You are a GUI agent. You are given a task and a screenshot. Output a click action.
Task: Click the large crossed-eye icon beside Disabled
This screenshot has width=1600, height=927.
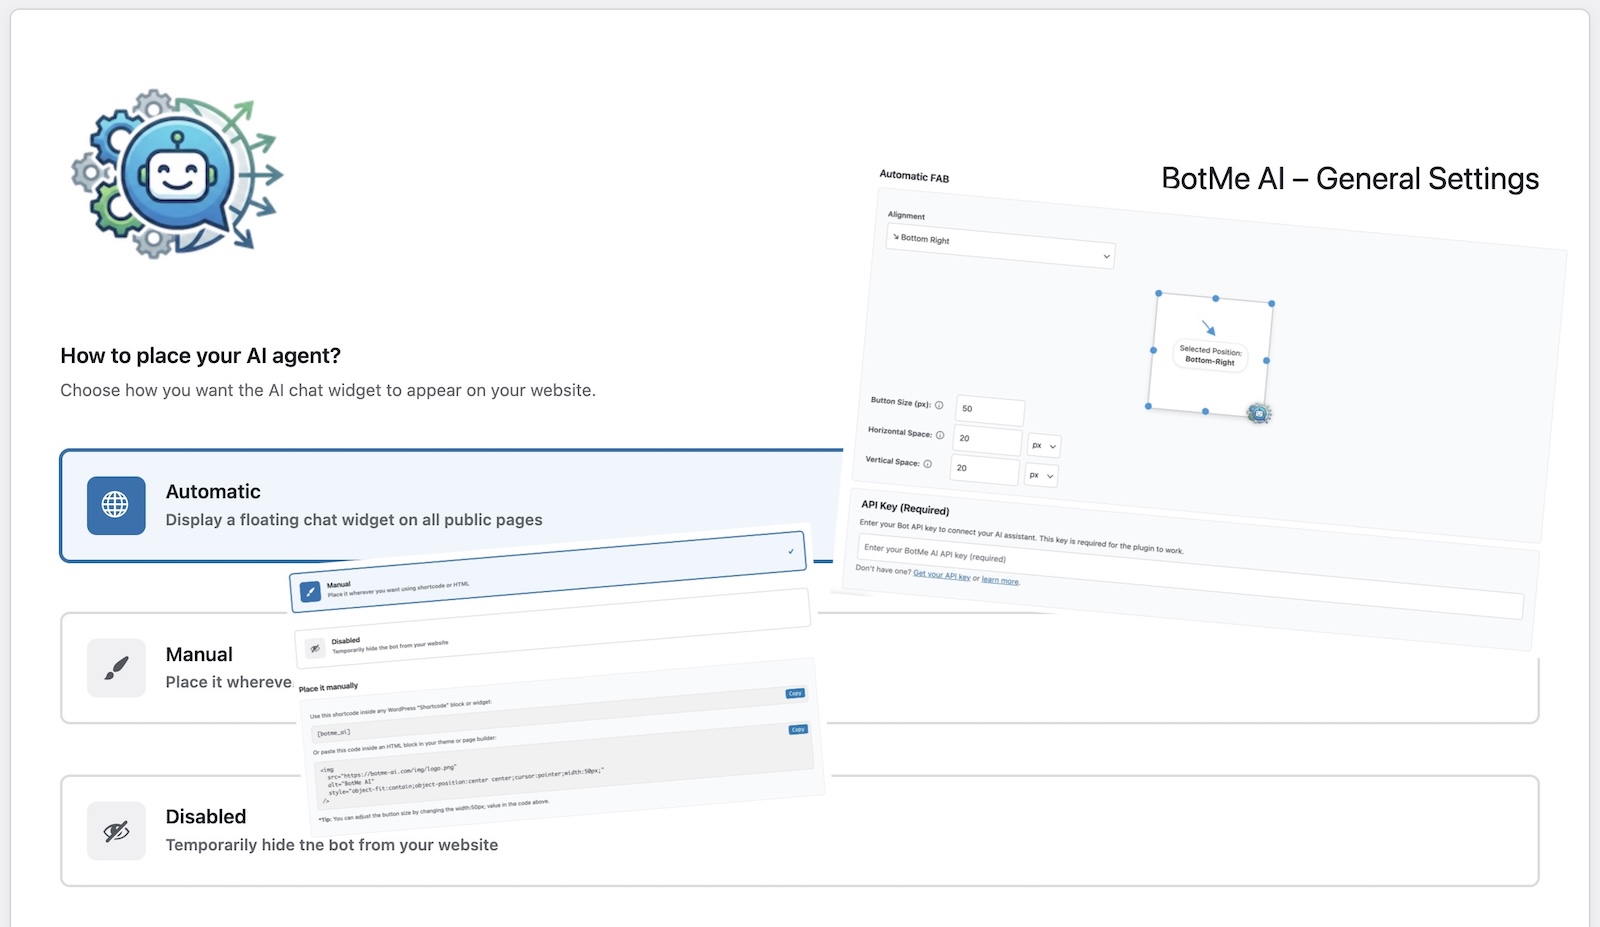(116, 831)
